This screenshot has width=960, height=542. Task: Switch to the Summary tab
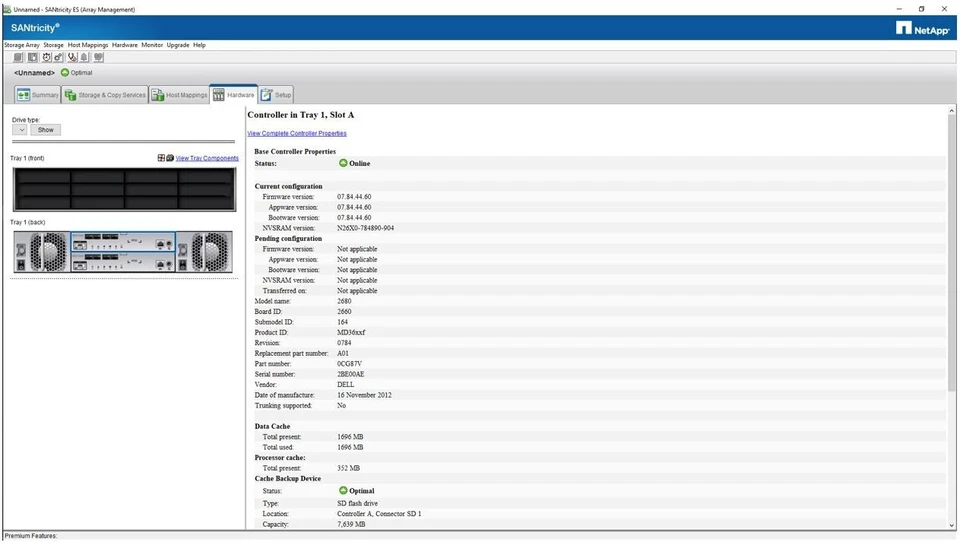[x=38, y=95]
